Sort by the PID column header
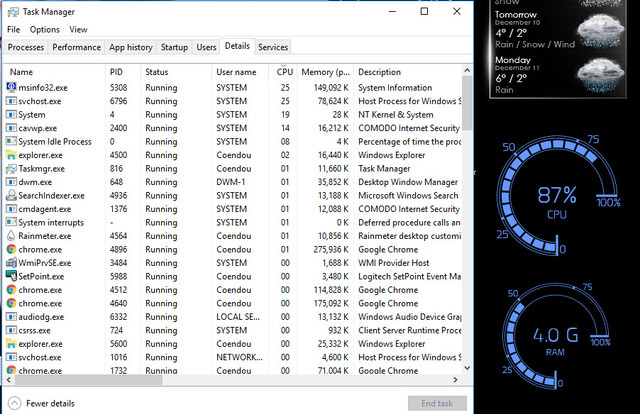640x414 pixels. pos(123,72)
